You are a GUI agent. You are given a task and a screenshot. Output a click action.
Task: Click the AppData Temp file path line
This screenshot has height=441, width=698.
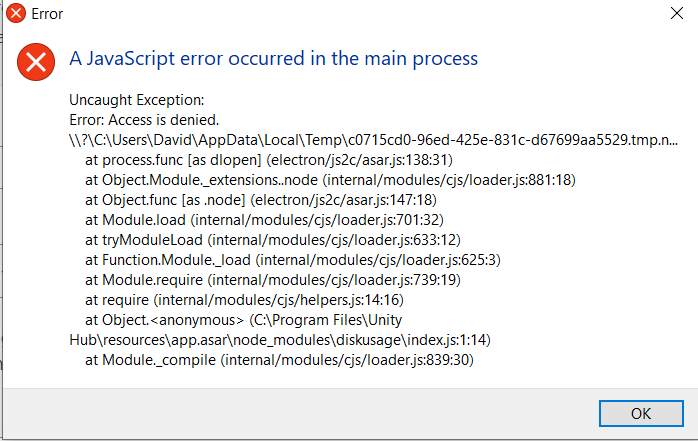(x=373, y=140)
